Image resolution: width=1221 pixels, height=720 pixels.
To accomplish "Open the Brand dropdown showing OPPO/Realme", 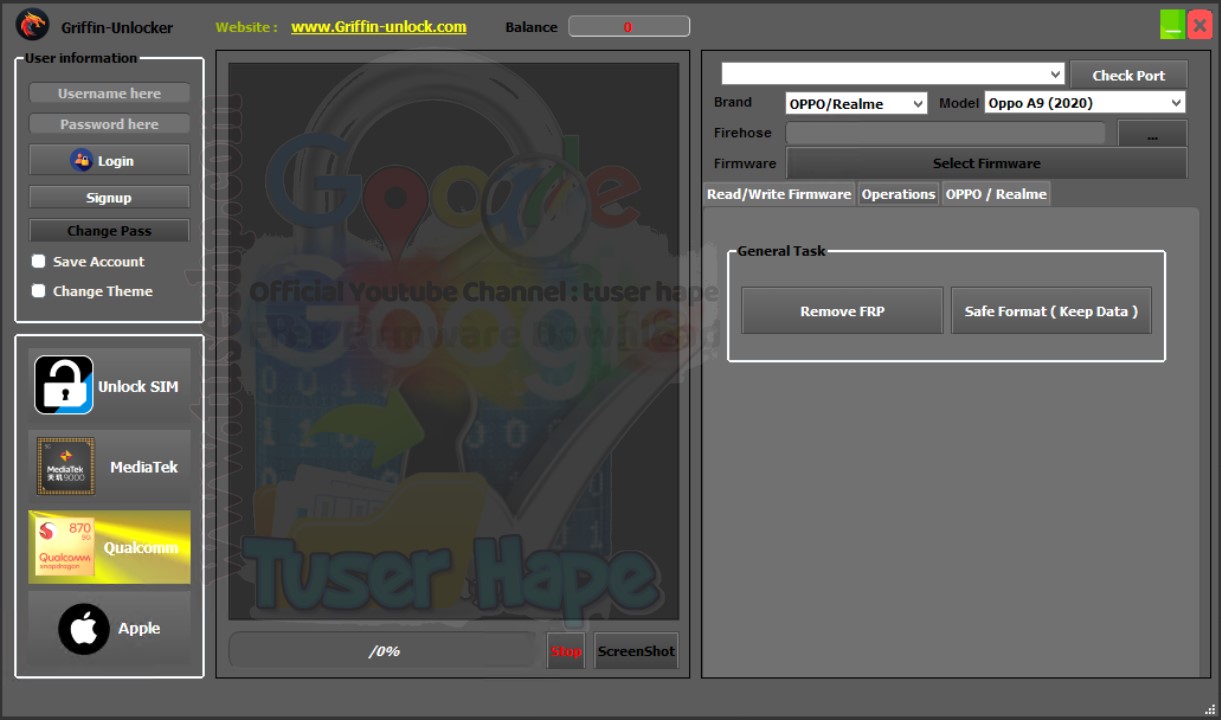I will (856, 103).
